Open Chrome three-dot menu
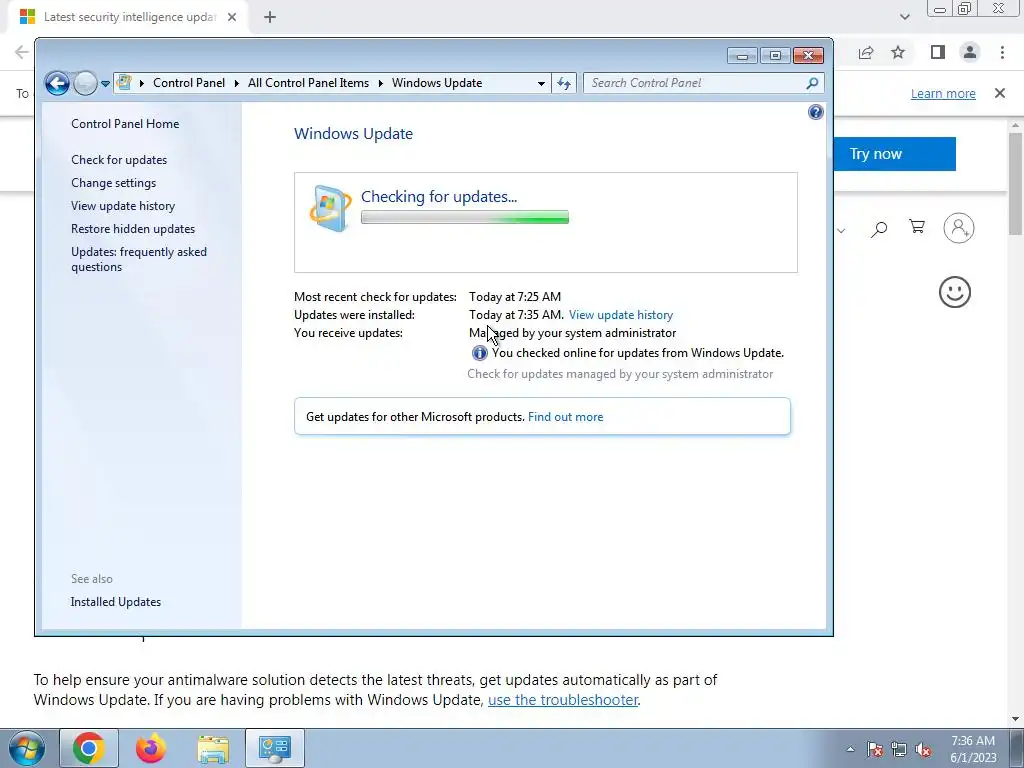This screenshot has width=1024, height=768. 1002,52
